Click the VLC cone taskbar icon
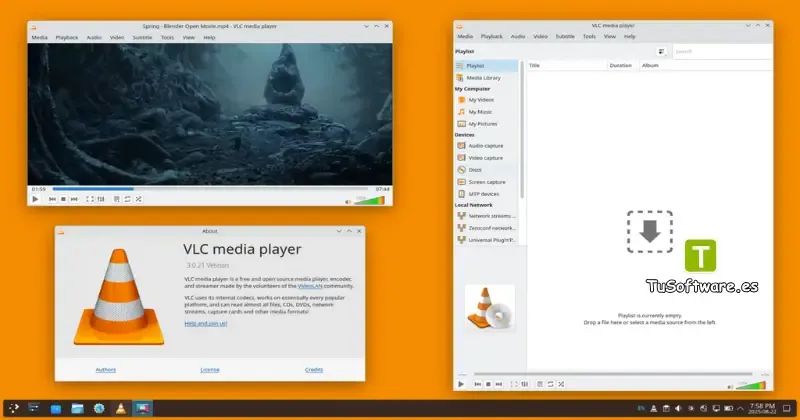 (x=120, y=408)
